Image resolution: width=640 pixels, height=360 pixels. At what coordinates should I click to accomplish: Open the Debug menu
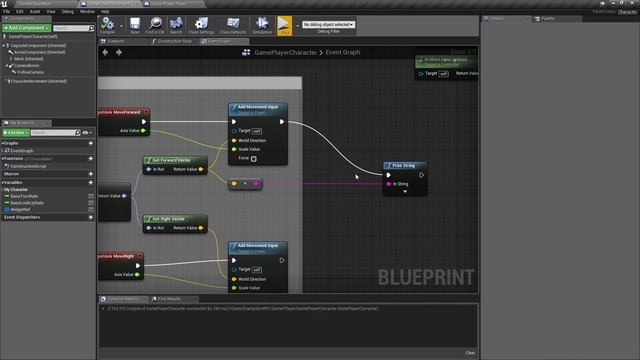[68, 11]
